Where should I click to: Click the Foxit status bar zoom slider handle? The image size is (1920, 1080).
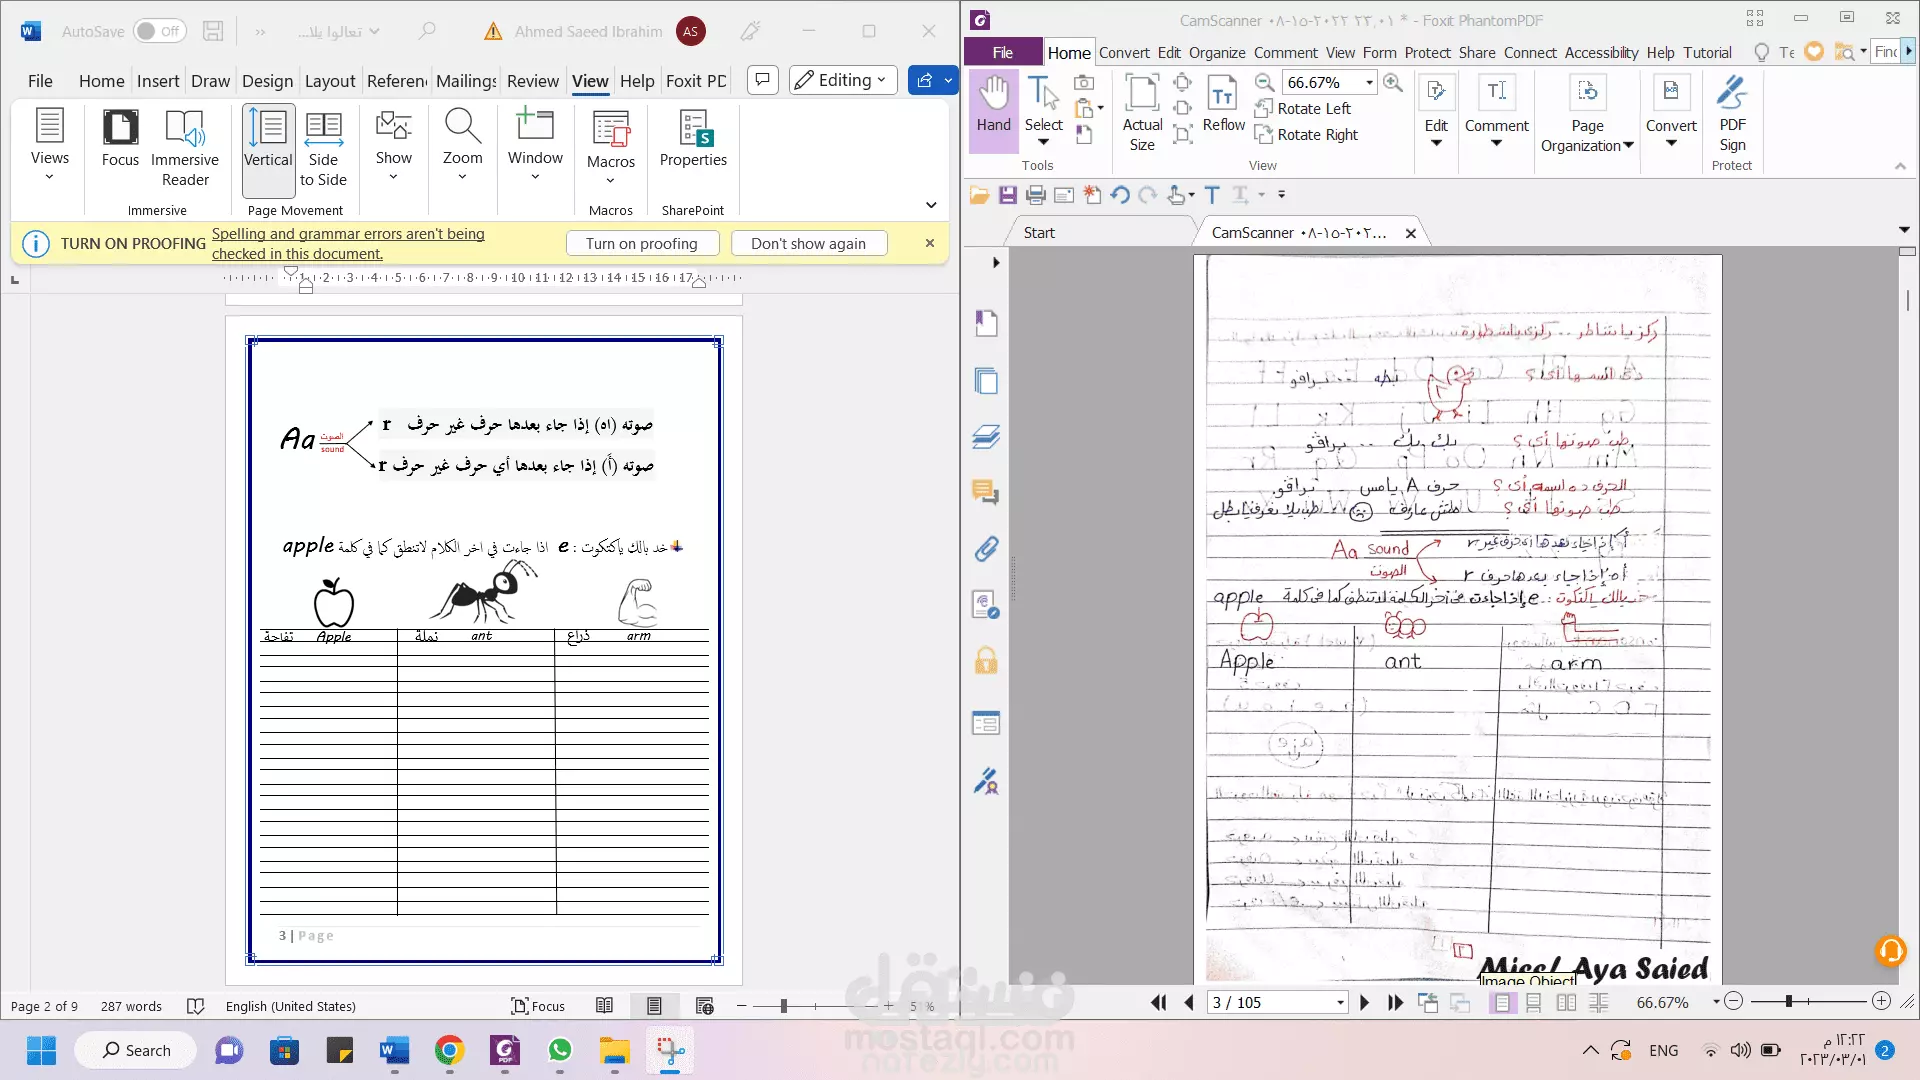pos(1788,1001)
